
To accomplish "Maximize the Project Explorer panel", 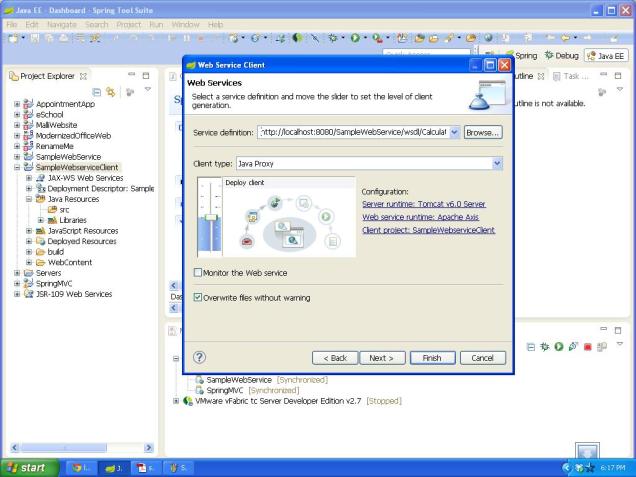I will pyautogui.click(x=146, y=75).
